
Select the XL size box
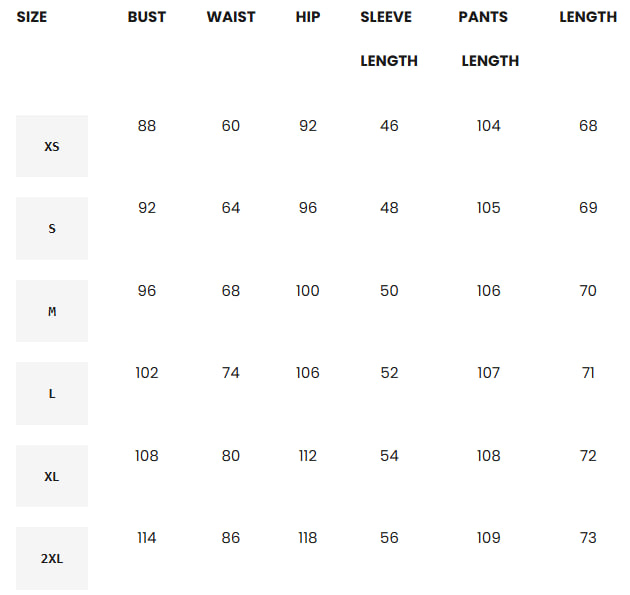pos(52,476)
